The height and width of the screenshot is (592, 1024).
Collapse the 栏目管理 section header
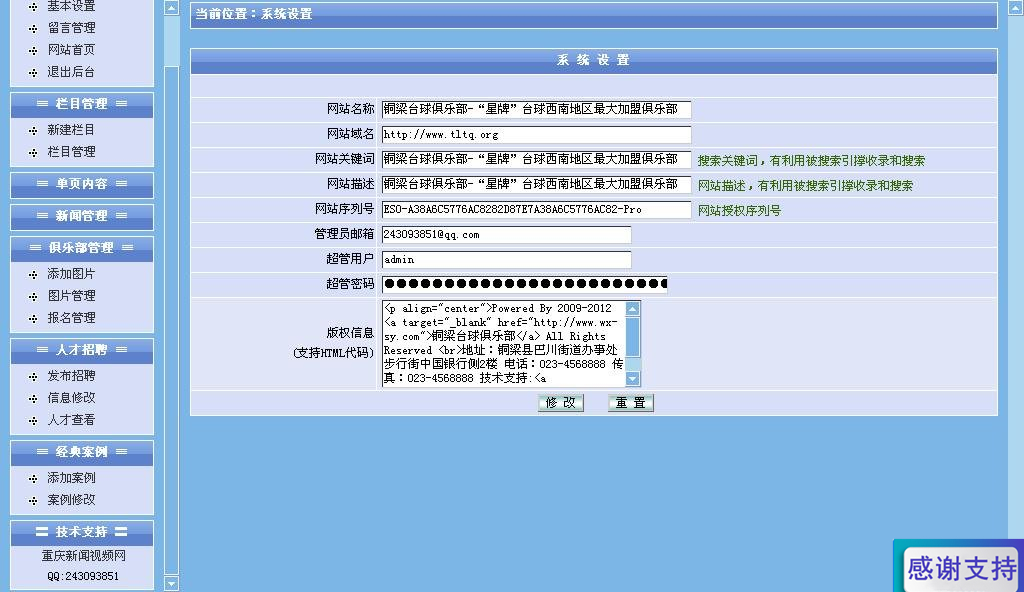tap(82, 104)
